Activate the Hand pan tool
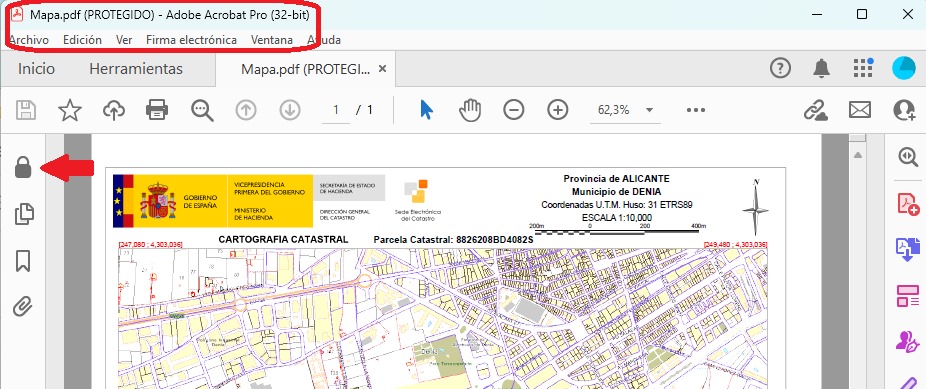Viewport: 926px width, 389px height. (470, 110)
